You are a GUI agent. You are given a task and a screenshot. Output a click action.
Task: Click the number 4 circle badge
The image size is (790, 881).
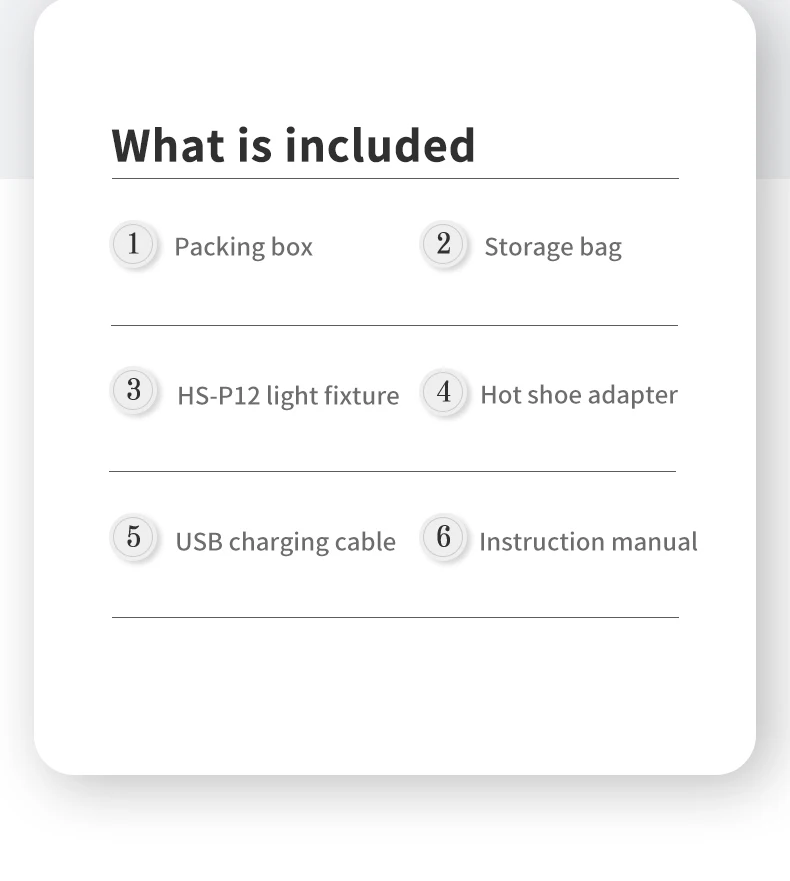pyautogui.click(x=443, y=391)
